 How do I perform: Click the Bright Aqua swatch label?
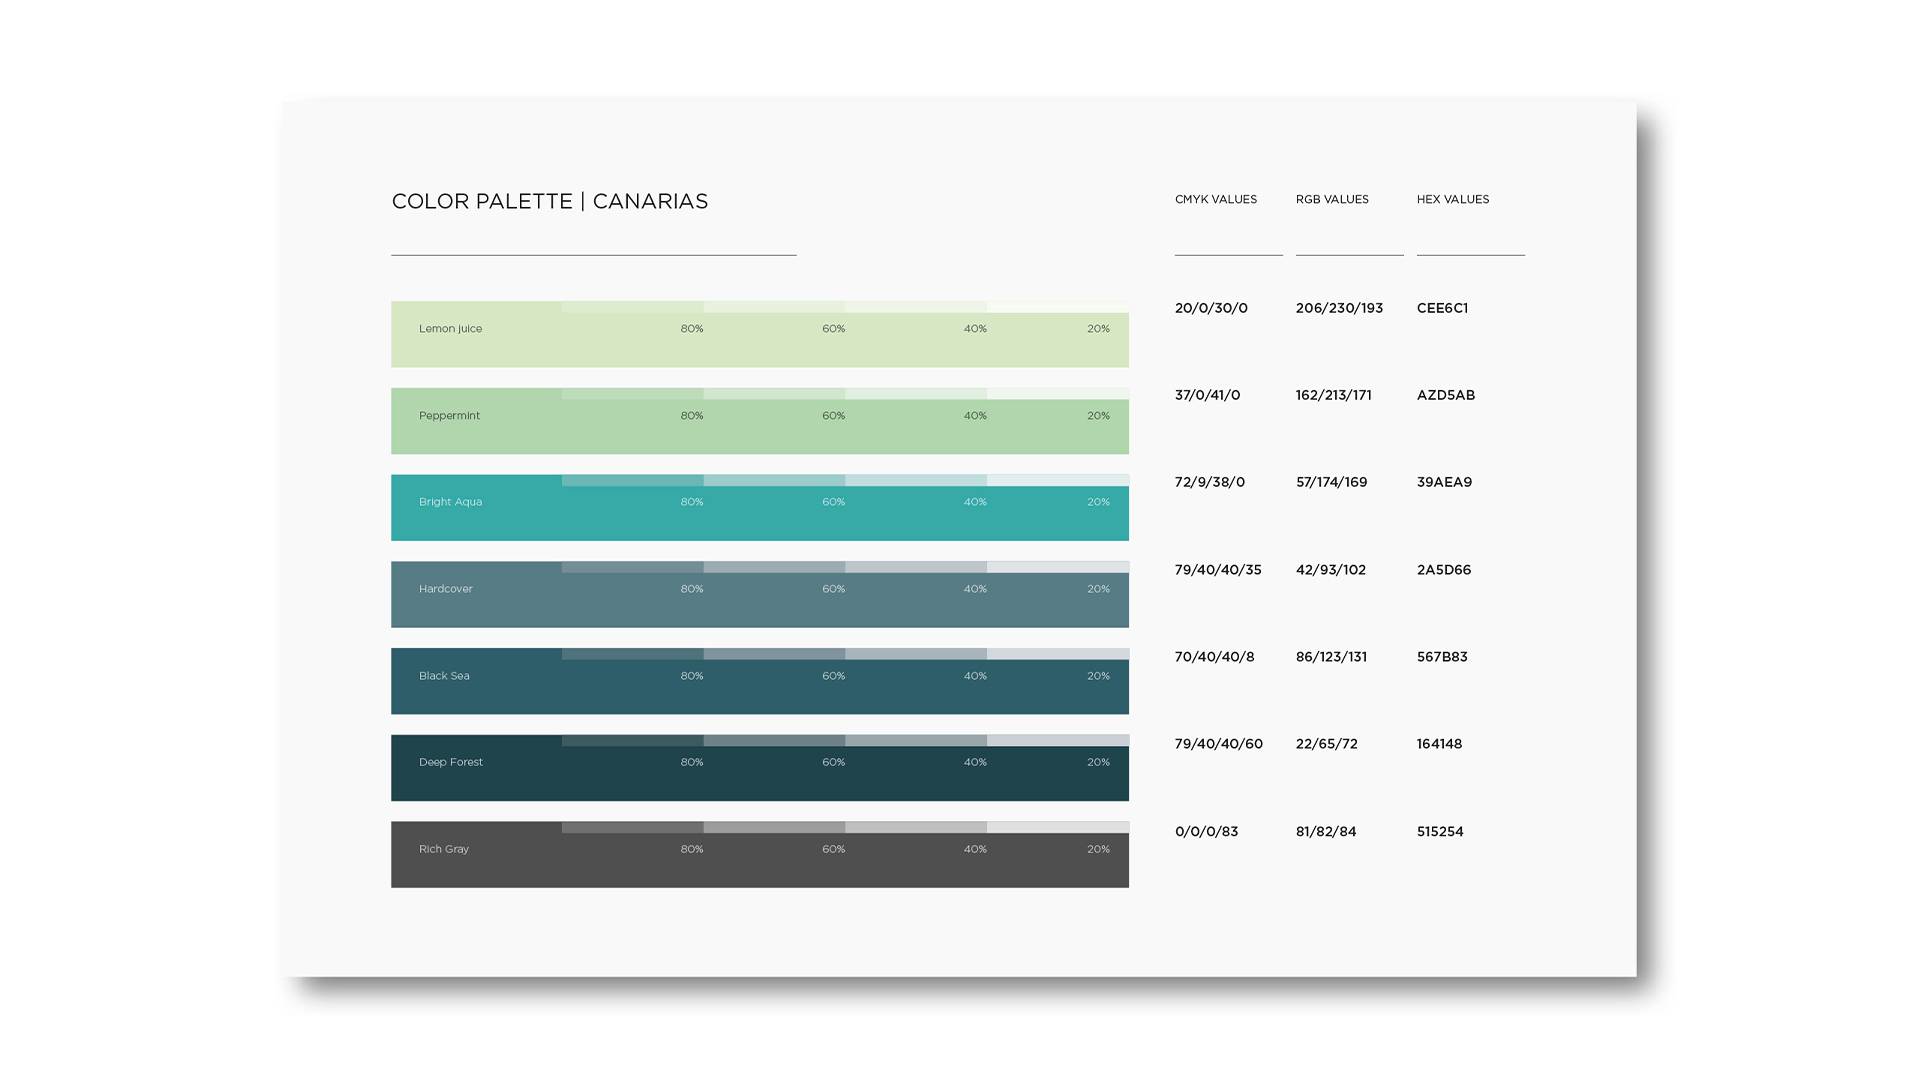point(450,502)
